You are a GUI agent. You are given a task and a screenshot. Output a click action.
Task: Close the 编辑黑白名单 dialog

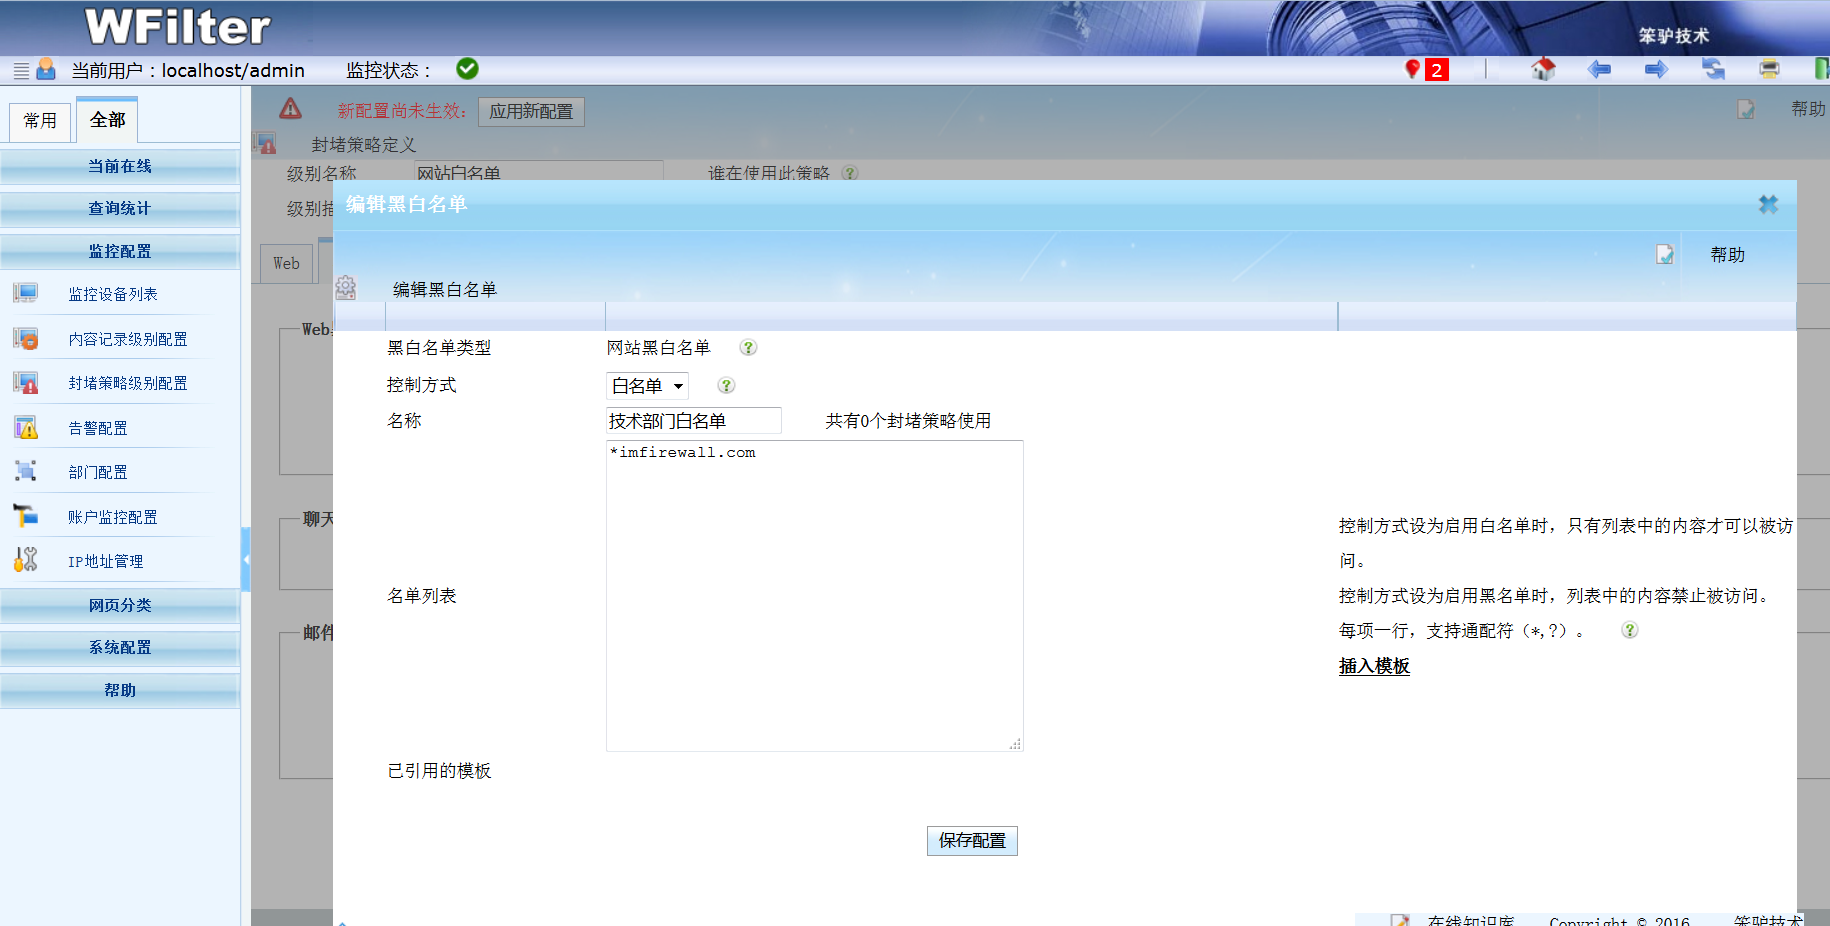(x=1768, y=205)
